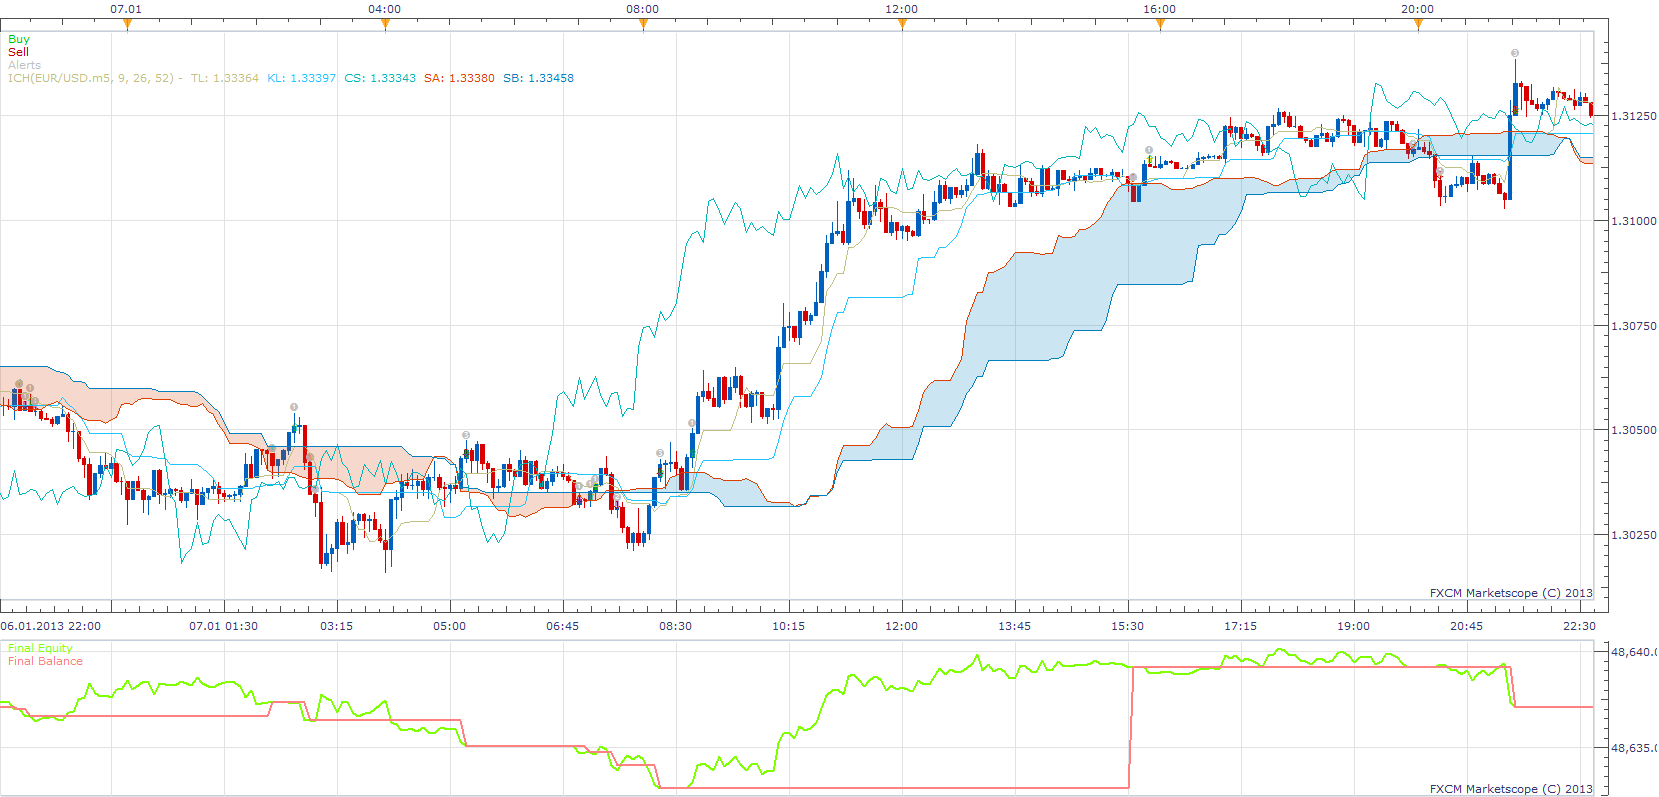Click the 1.31250 price axis label
Screen dimensions: 1659x797
1633,116
